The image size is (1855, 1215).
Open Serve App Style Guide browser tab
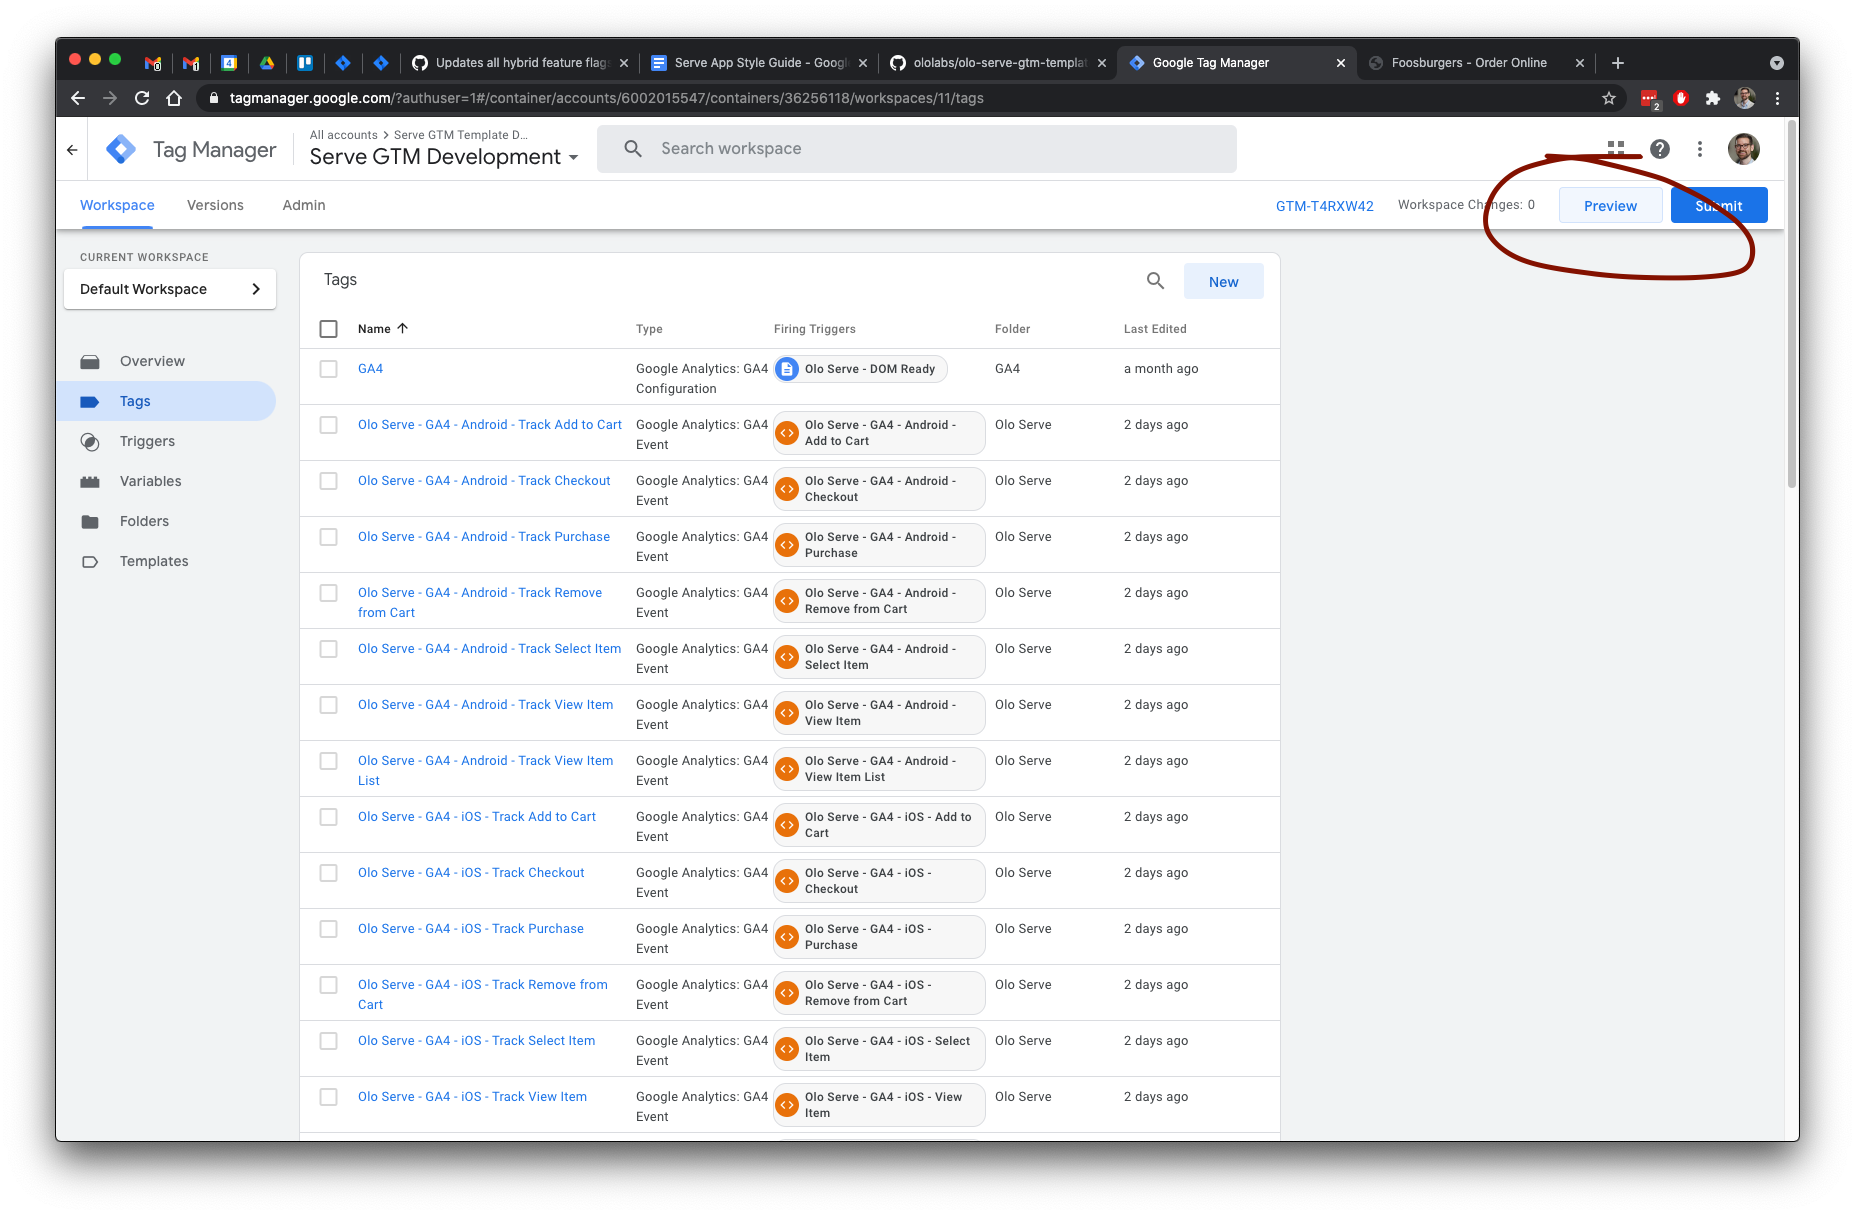[759, 63]
